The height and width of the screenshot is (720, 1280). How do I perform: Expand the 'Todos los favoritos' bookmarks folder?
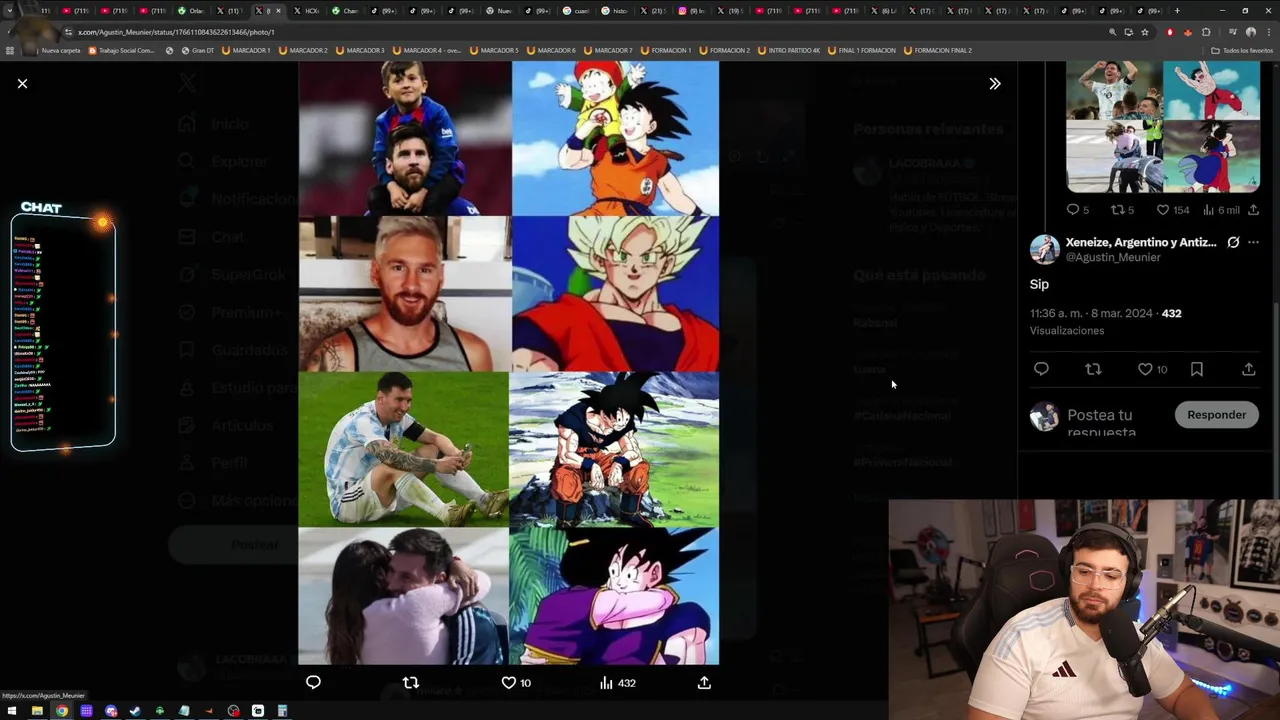pyautogui.click(x=1243, y=50)
